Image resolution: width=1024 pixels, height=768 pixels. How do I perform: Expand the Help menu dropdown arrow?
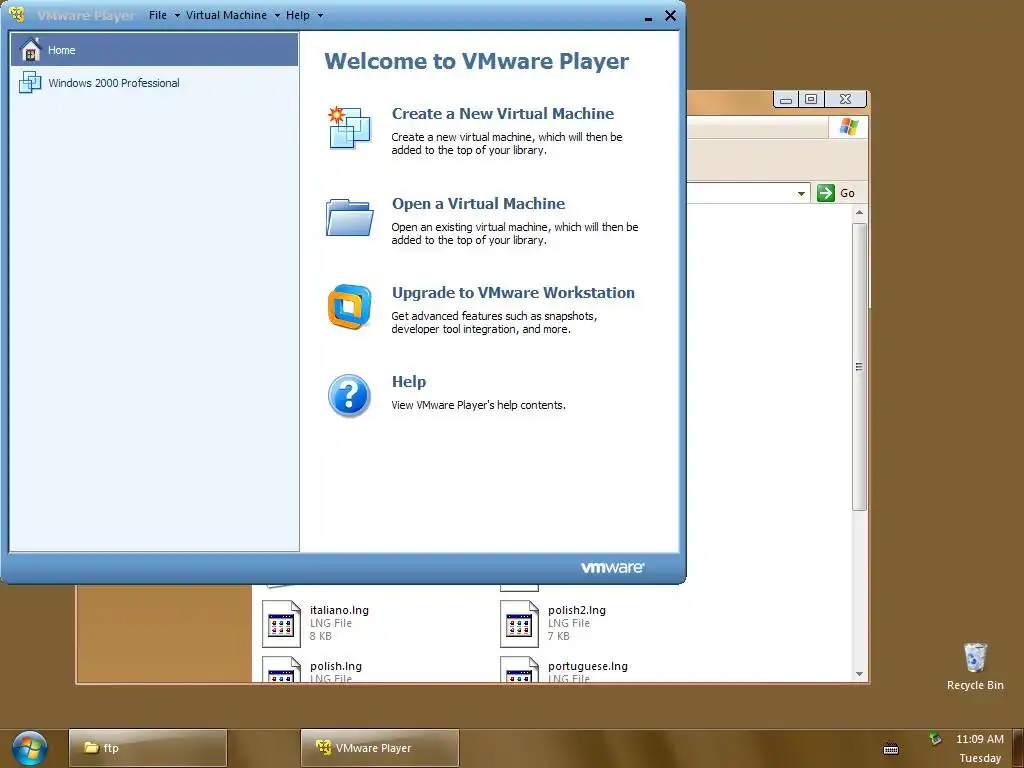click(x=320, y=16)
